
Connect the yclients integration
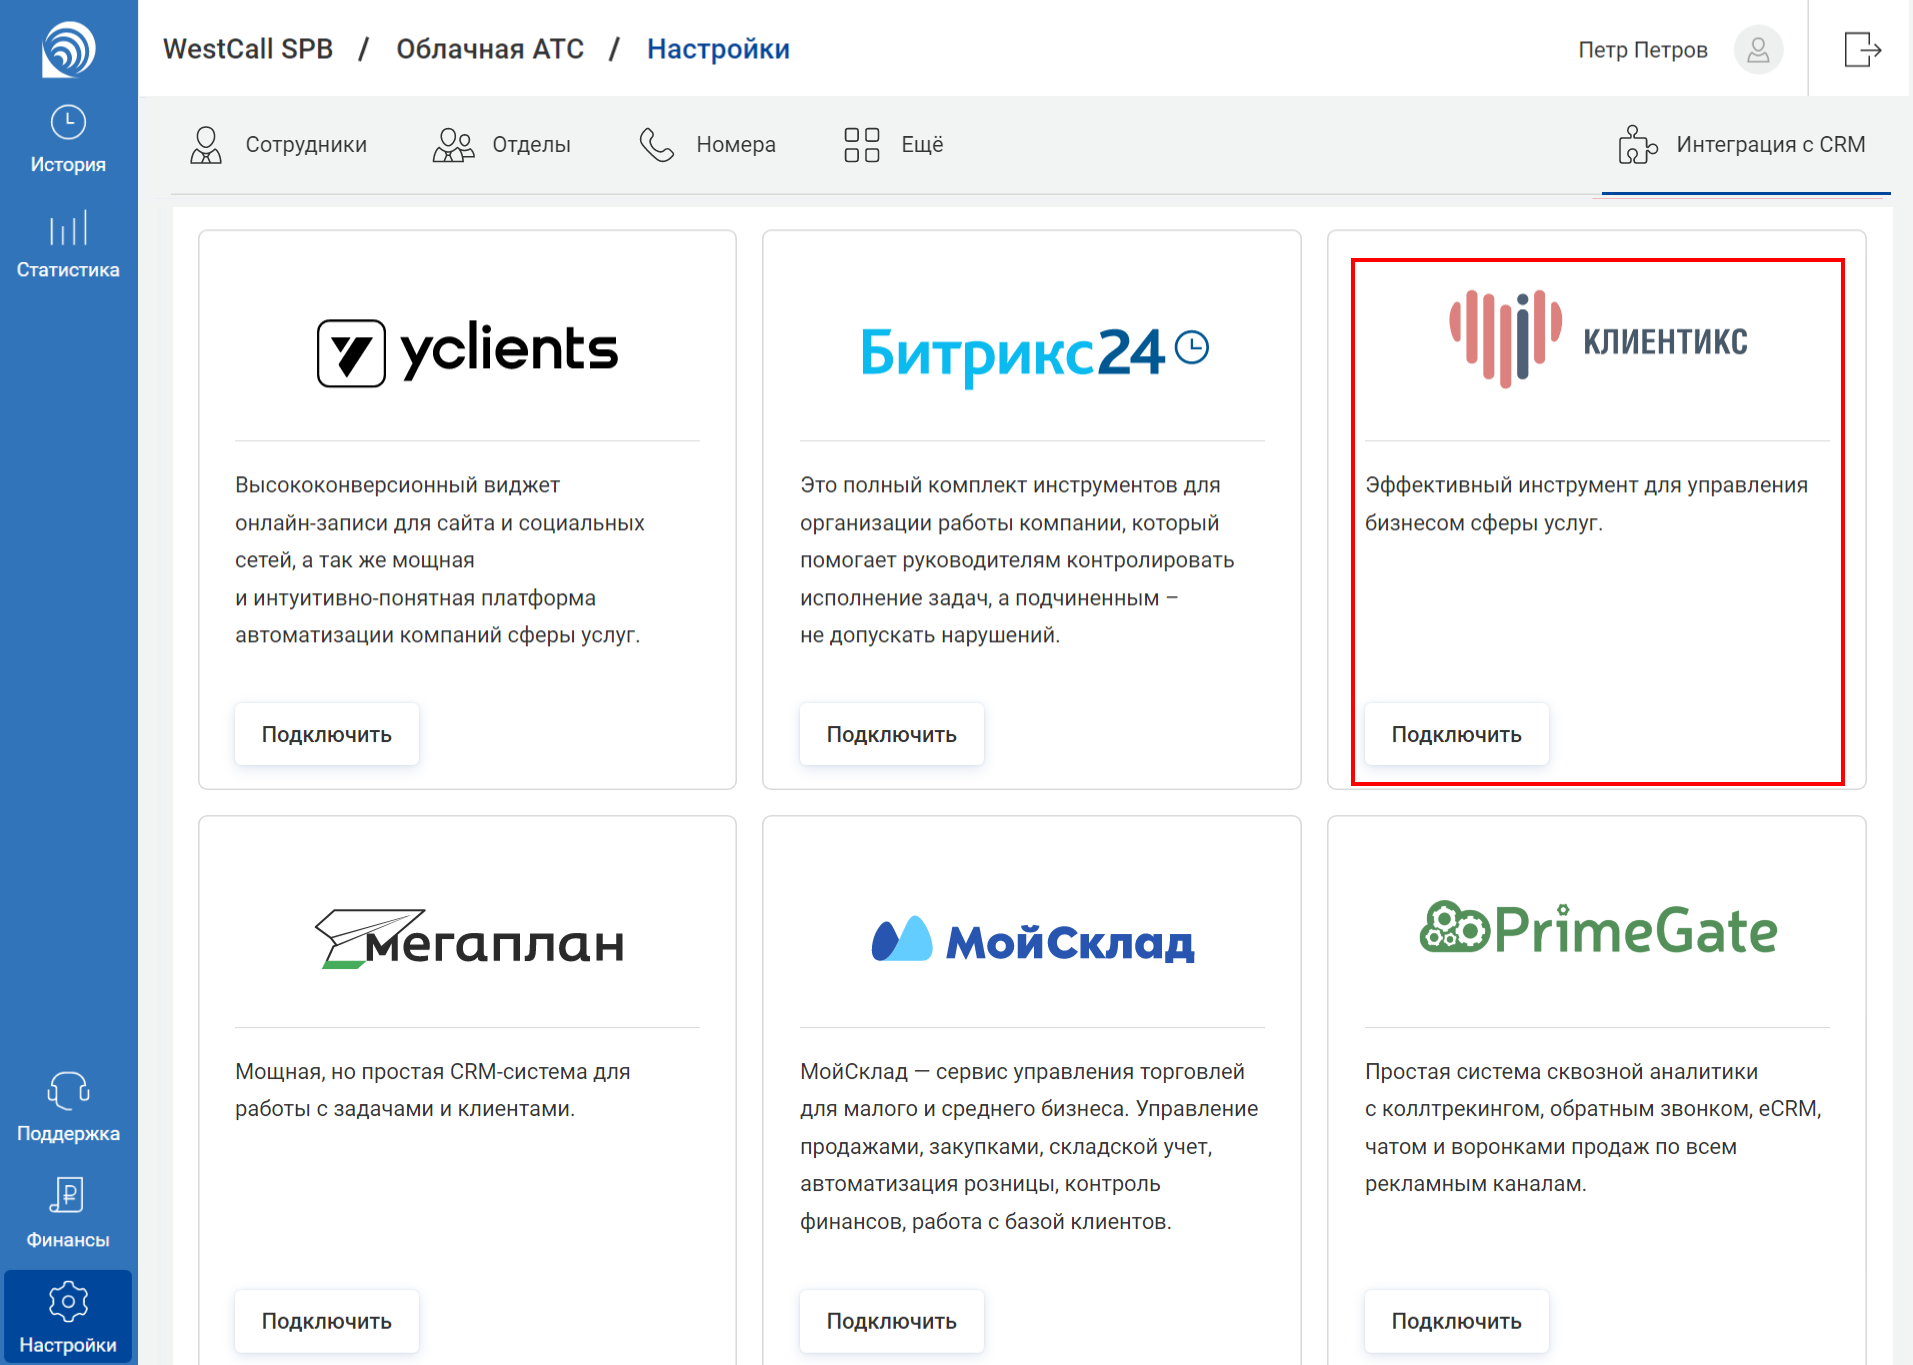327,735
